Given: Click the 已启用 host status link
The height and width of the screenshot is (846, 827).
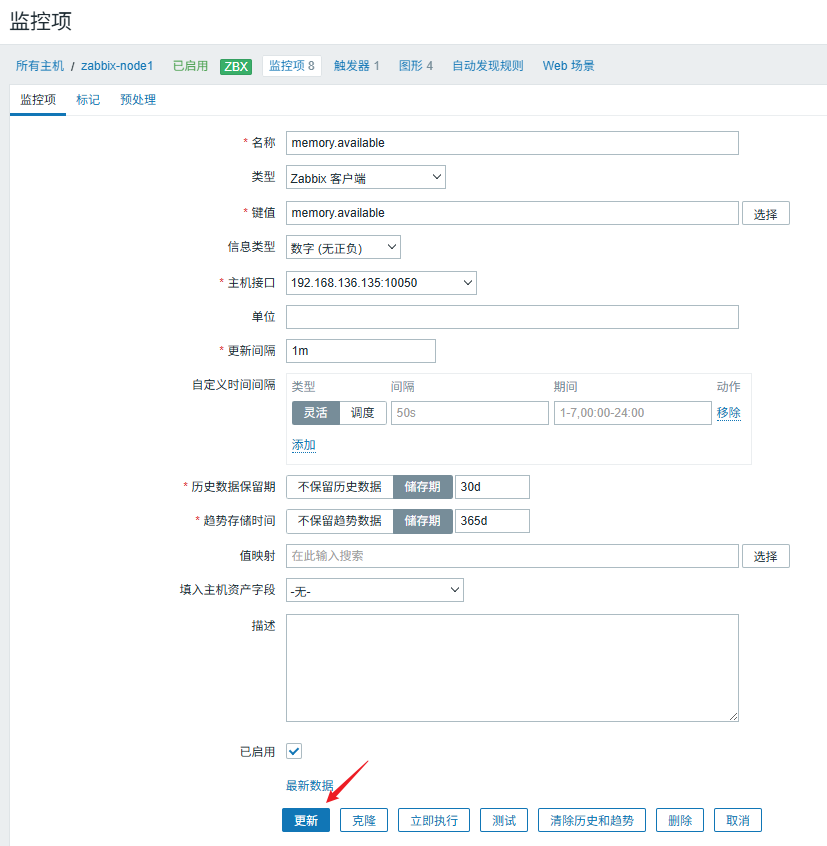Looking at the screenshot, I should coord(190,66).
